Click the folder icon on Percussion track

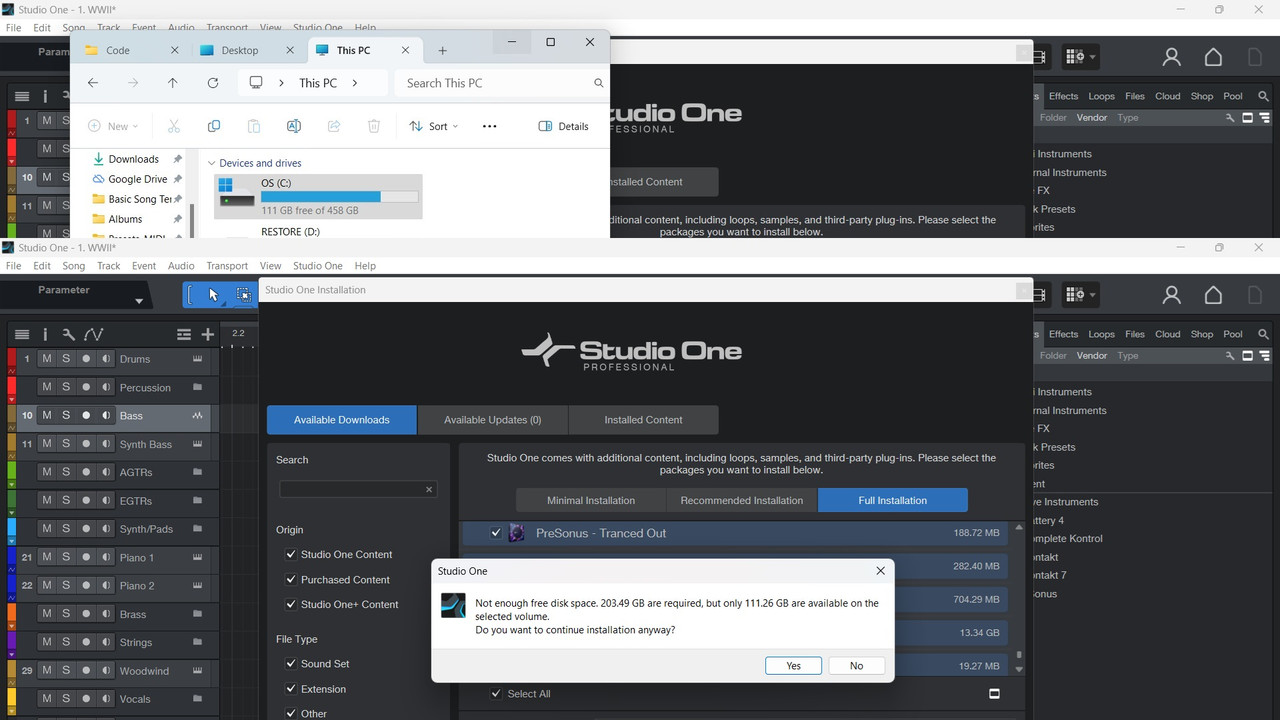click(x=198, y=387)
